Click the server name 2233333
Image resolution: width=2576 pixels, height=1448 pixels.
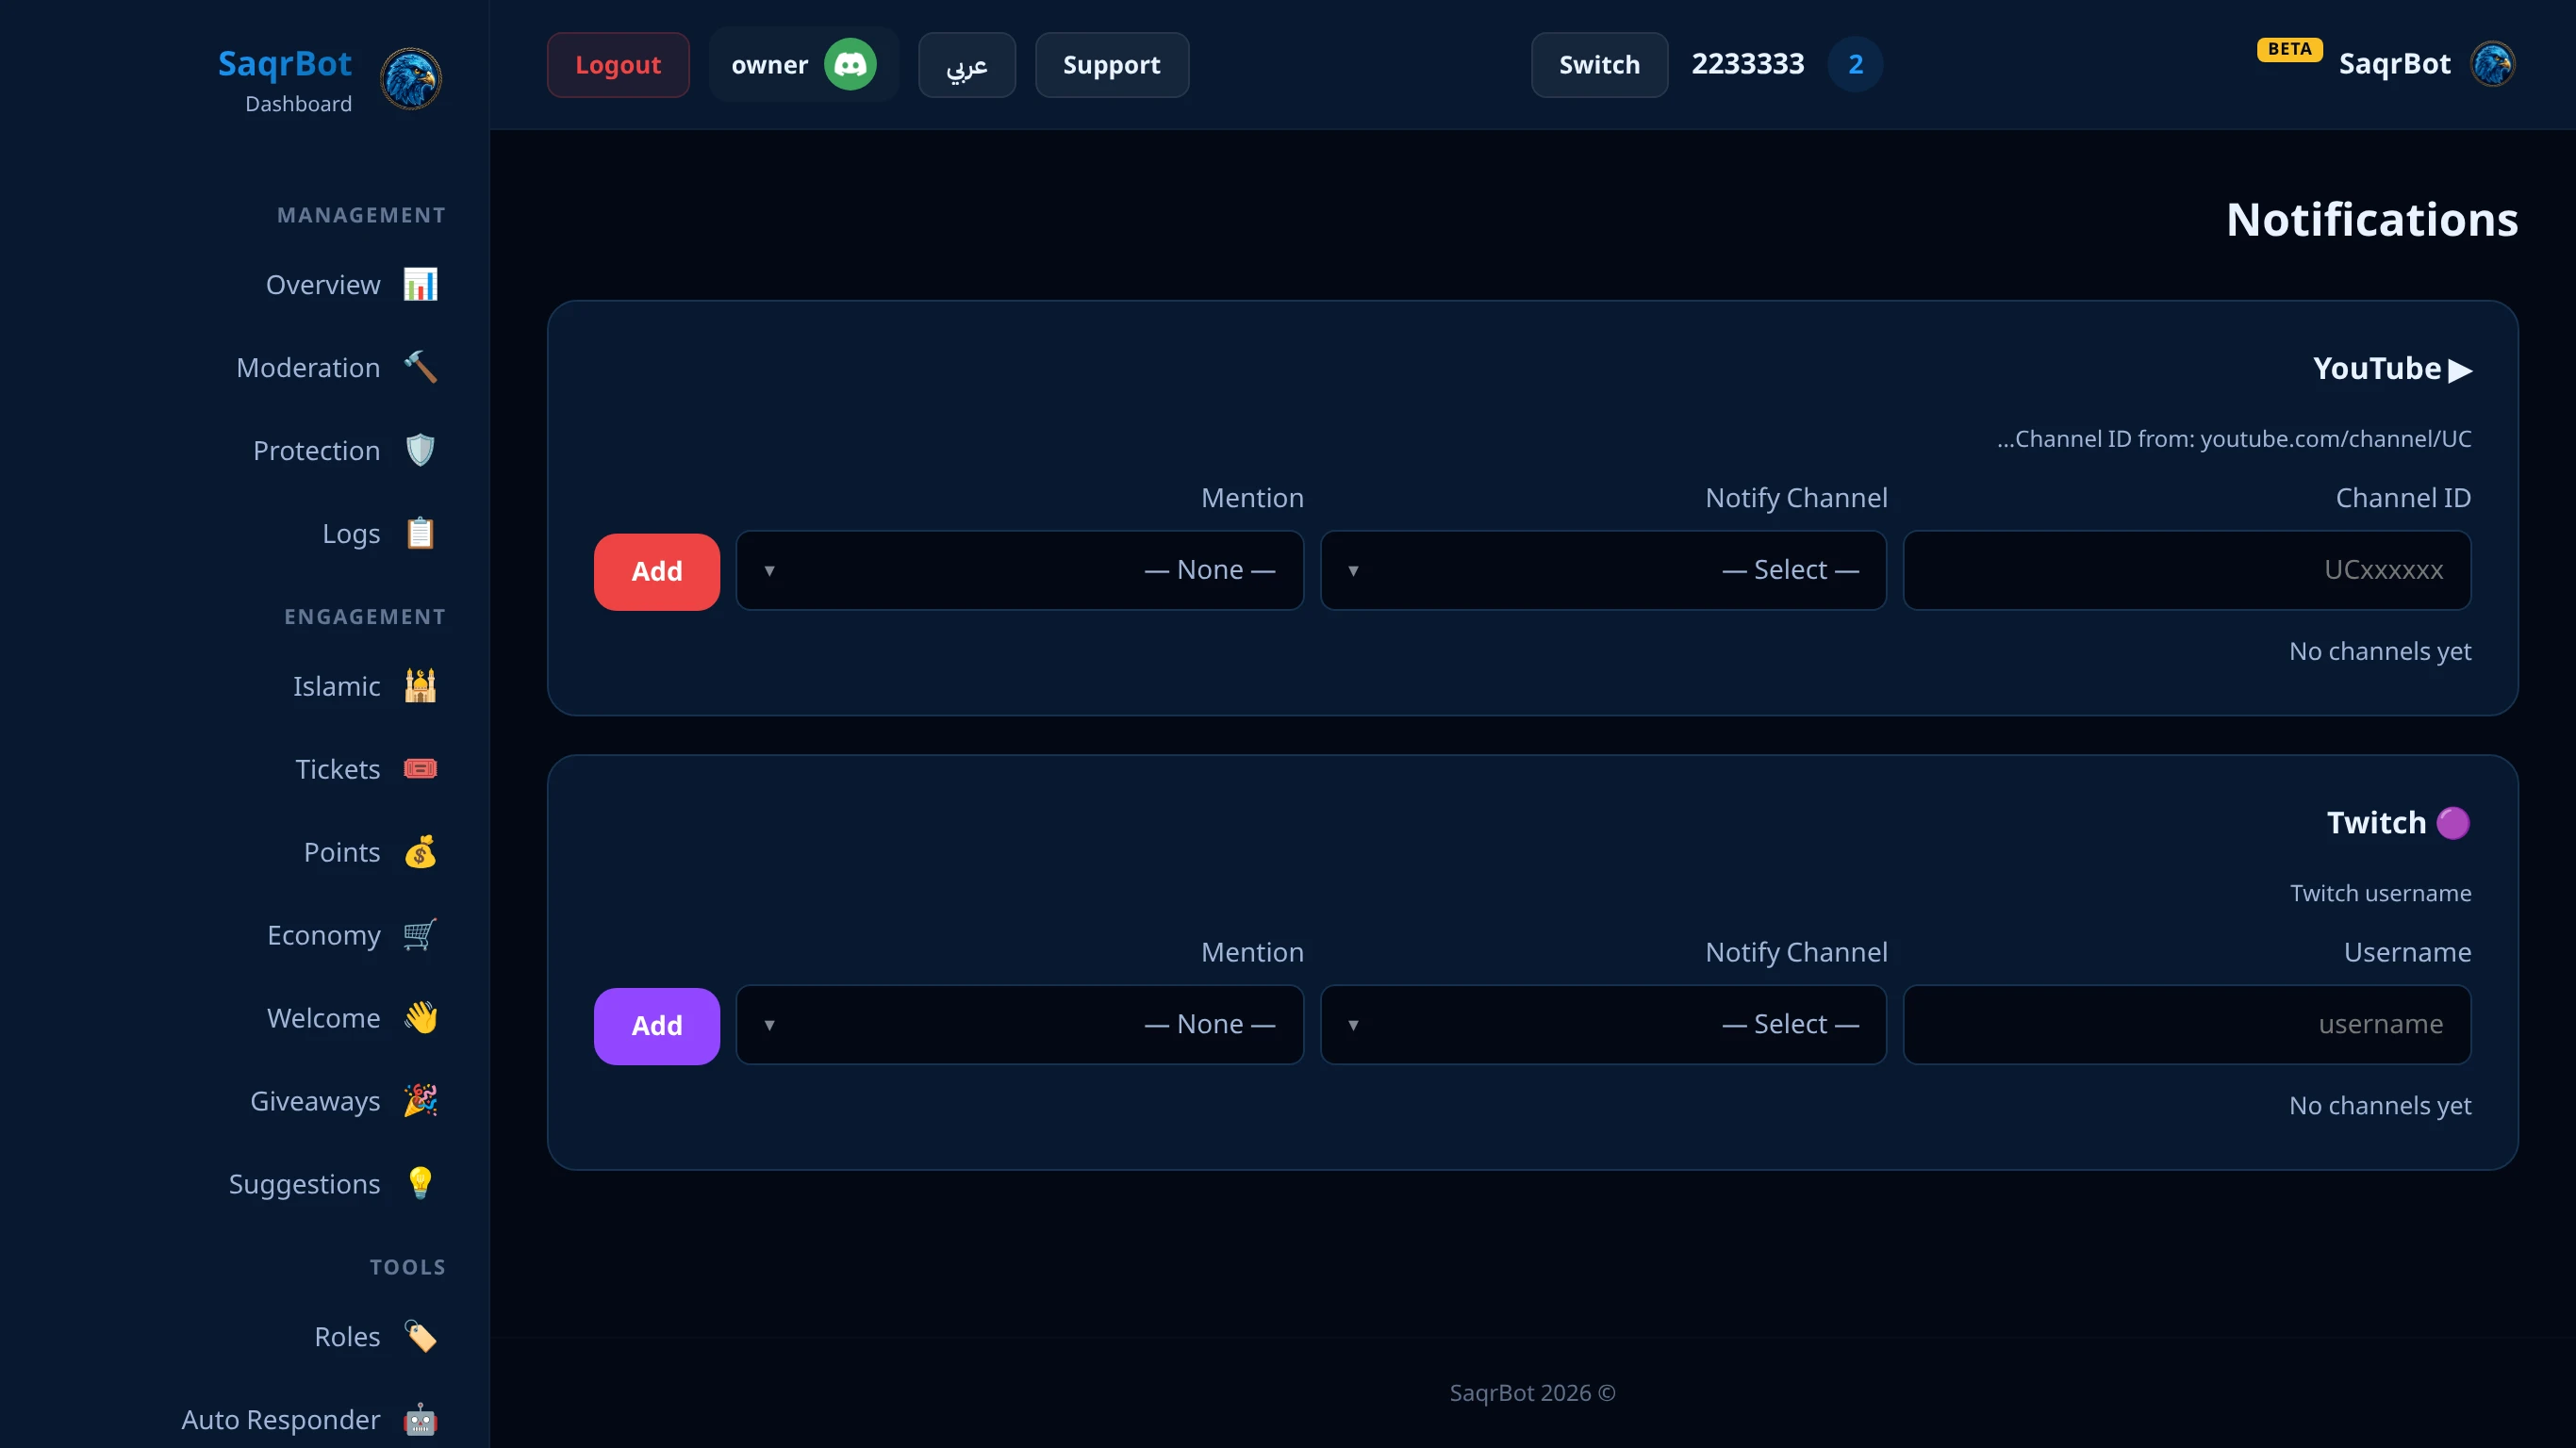(x=1747, y=65)
